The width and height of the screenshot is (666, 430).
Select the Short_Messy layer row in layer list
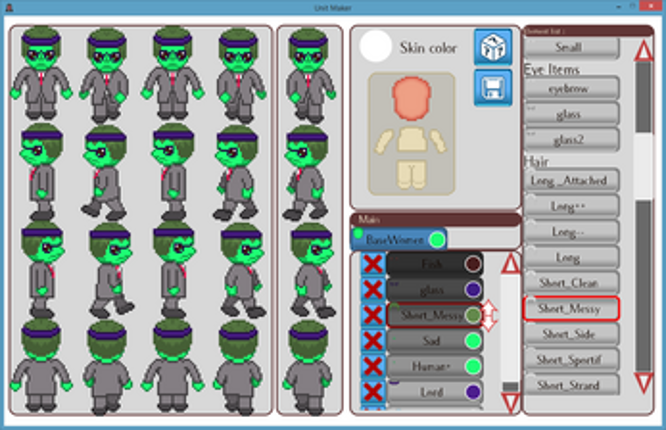[x=434, y=315]
